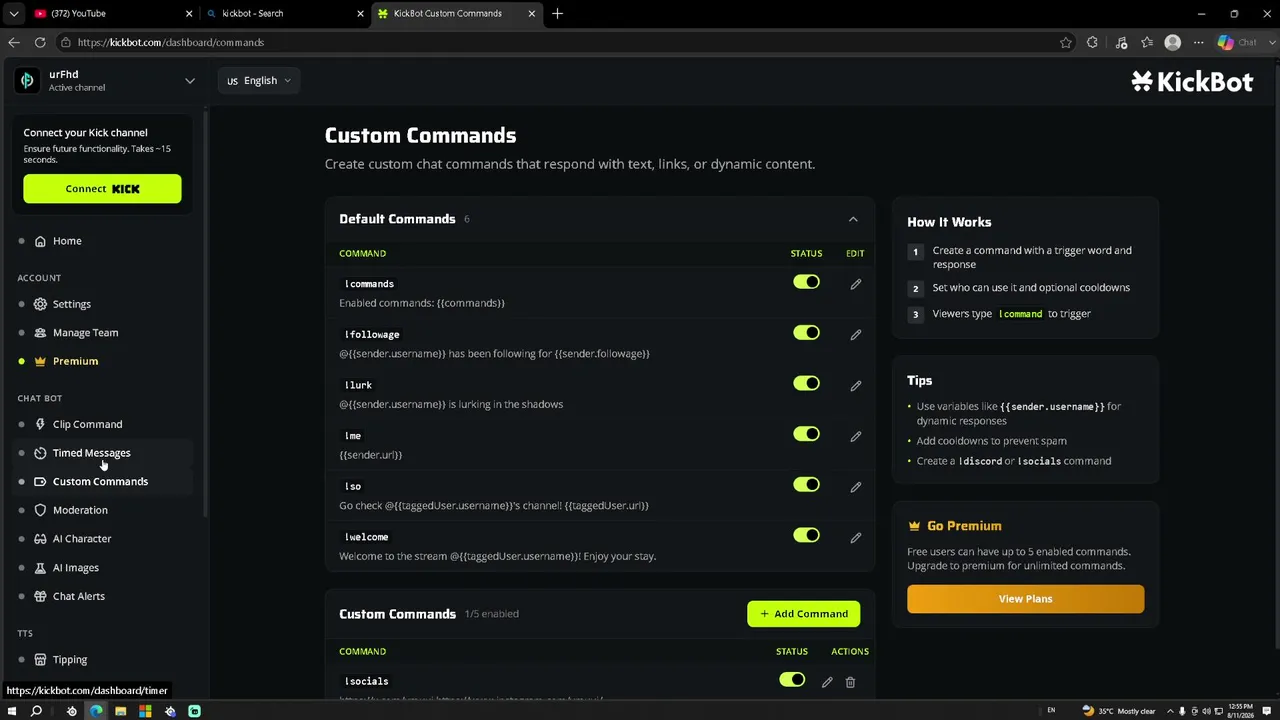
Task: Open the browser settings ellipsis menu
Action: [1199, 42]
